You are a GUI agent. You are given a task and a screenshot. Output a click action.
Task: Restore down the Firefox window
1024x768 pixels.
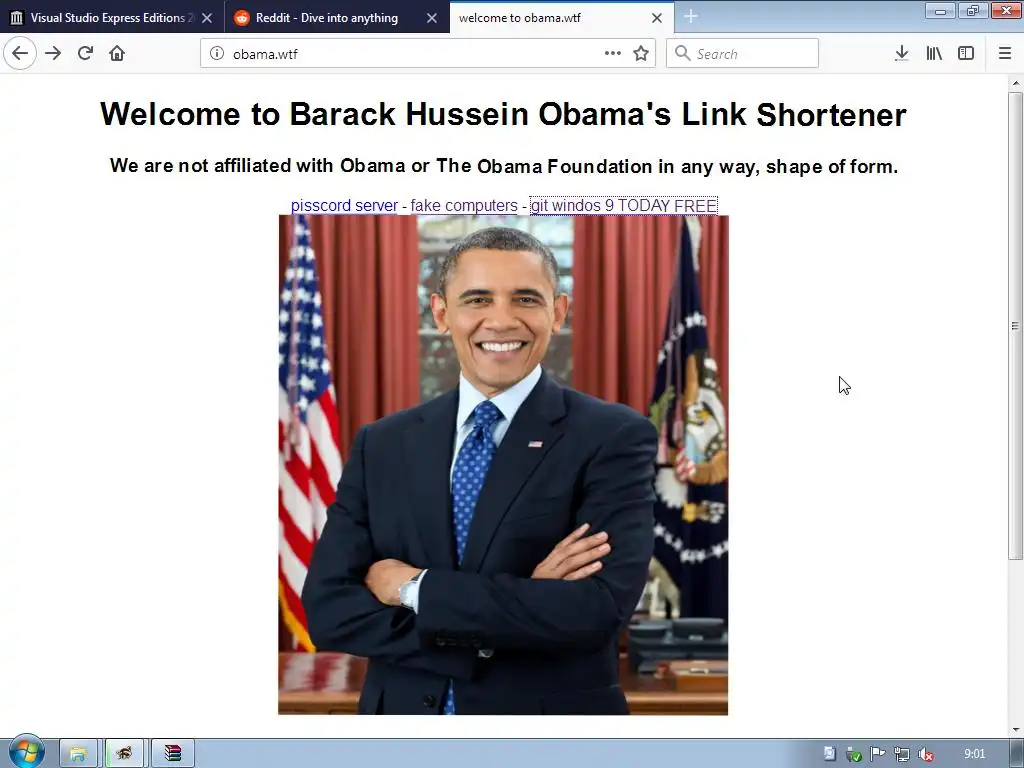click(973, 10)
